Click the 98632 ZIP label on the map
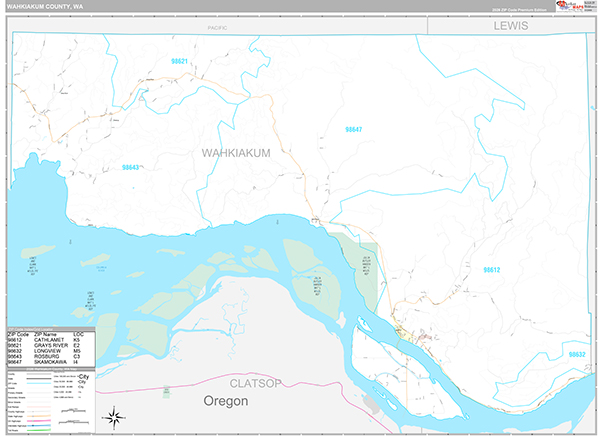The height and width of the screenshot is (436, 600). point(577,354)
